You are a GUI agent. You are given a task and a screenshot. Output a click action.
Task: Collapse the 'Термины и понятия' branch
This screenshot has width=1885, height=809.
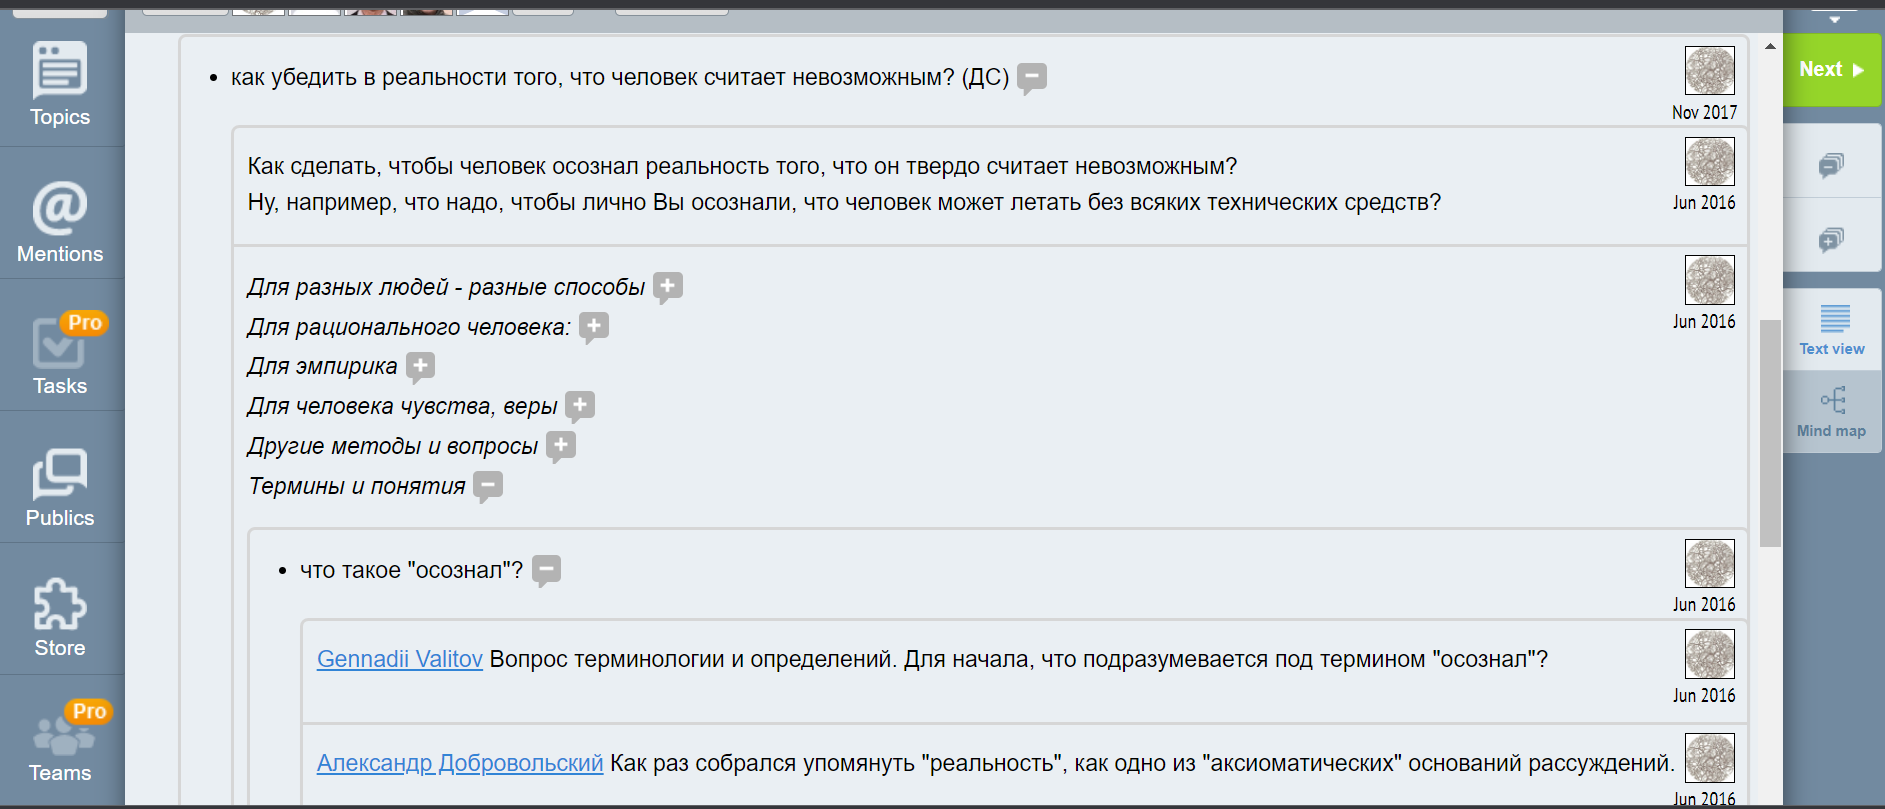[488, 486]
